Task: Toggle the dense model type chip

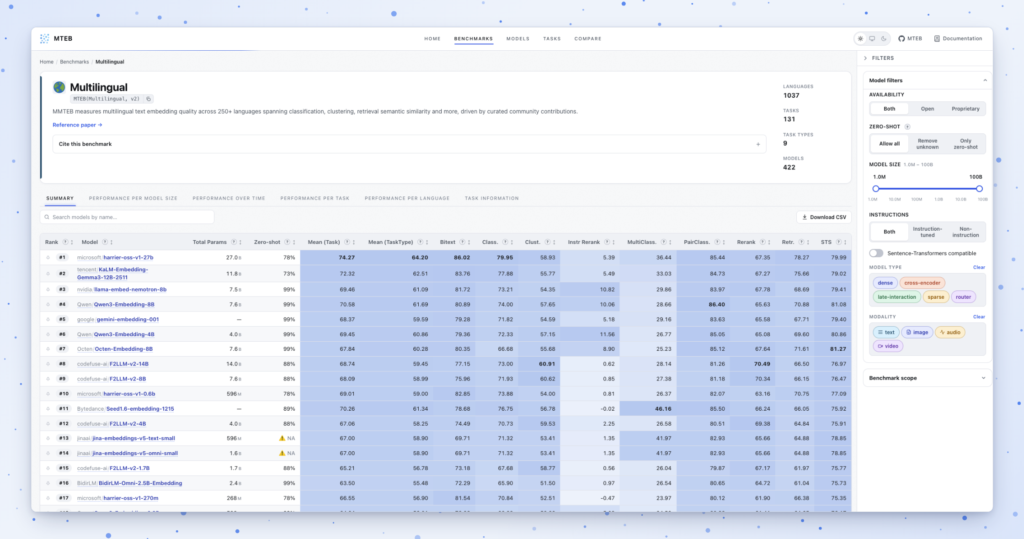Action: point(885,283)
